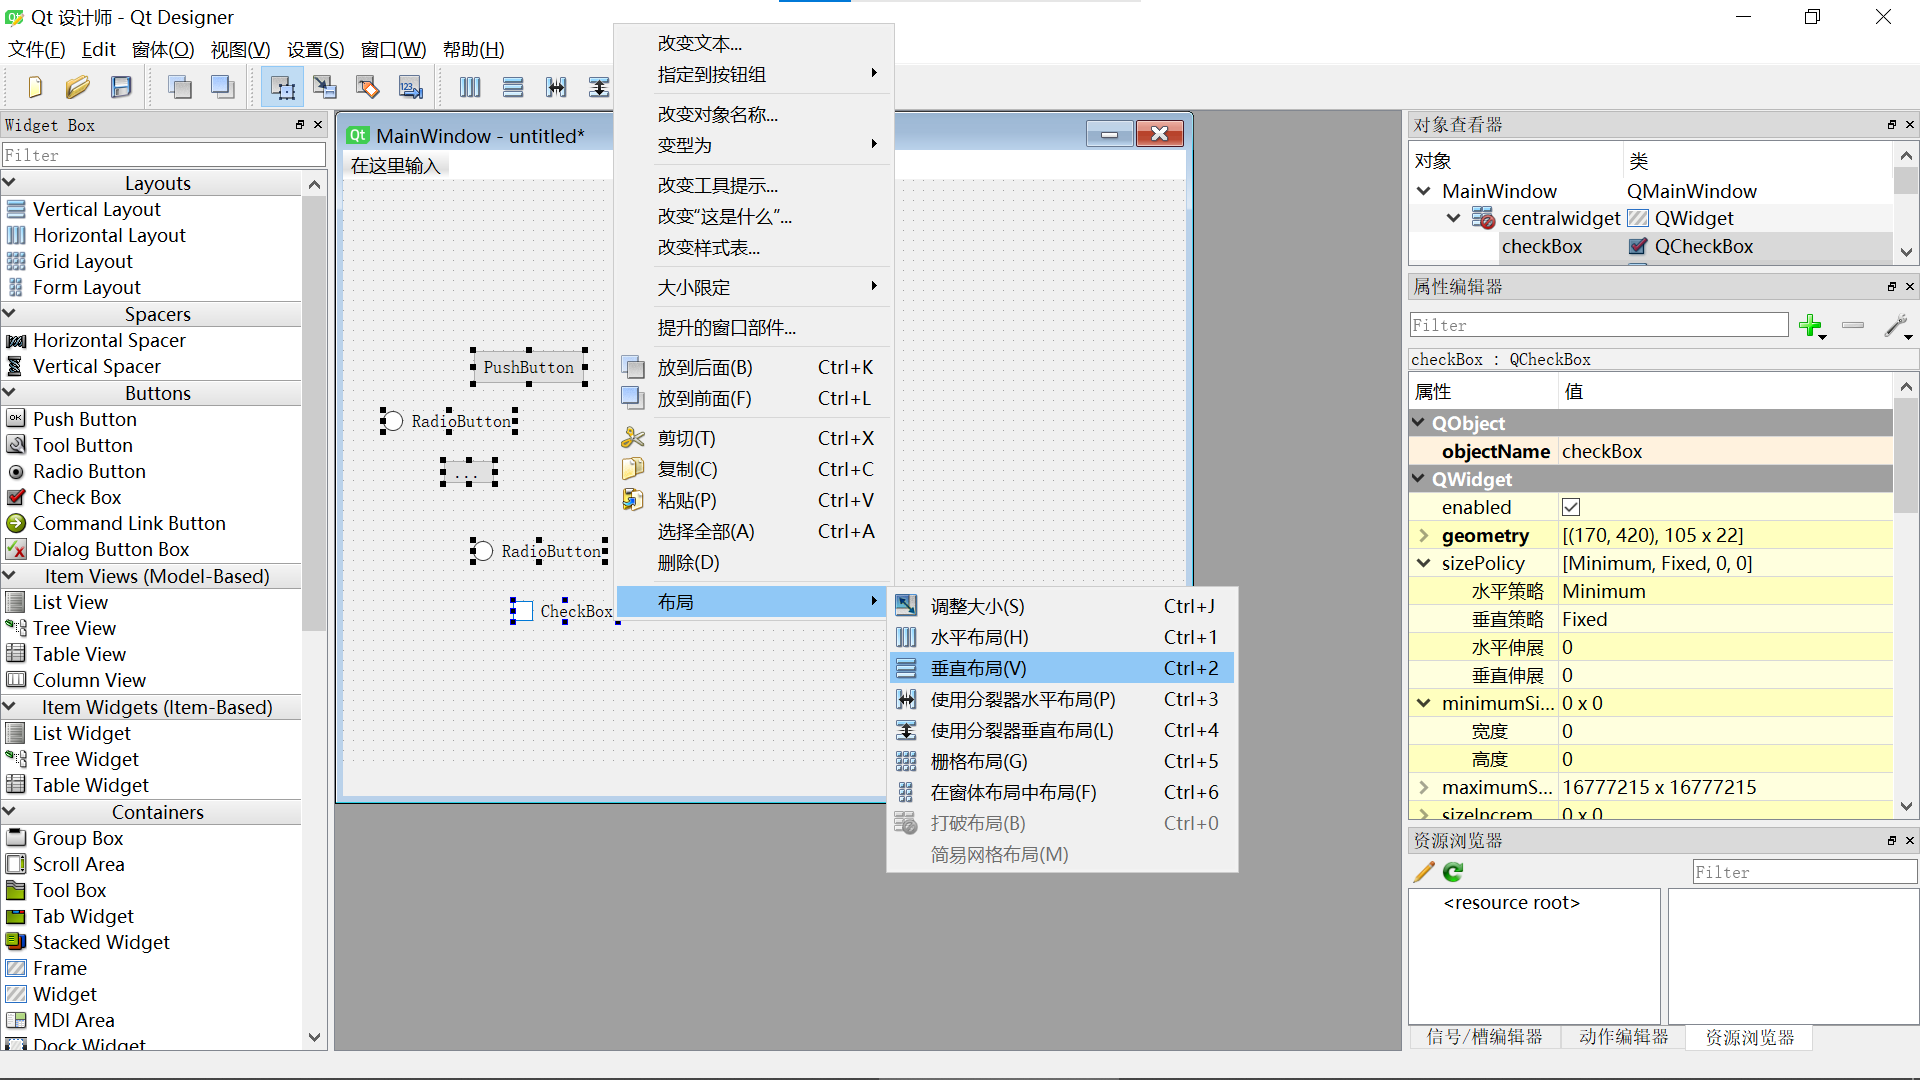Switch to the 动作编辑器 tab
Screen dimensions: 1920x1080
[x=1624, y=1038]
